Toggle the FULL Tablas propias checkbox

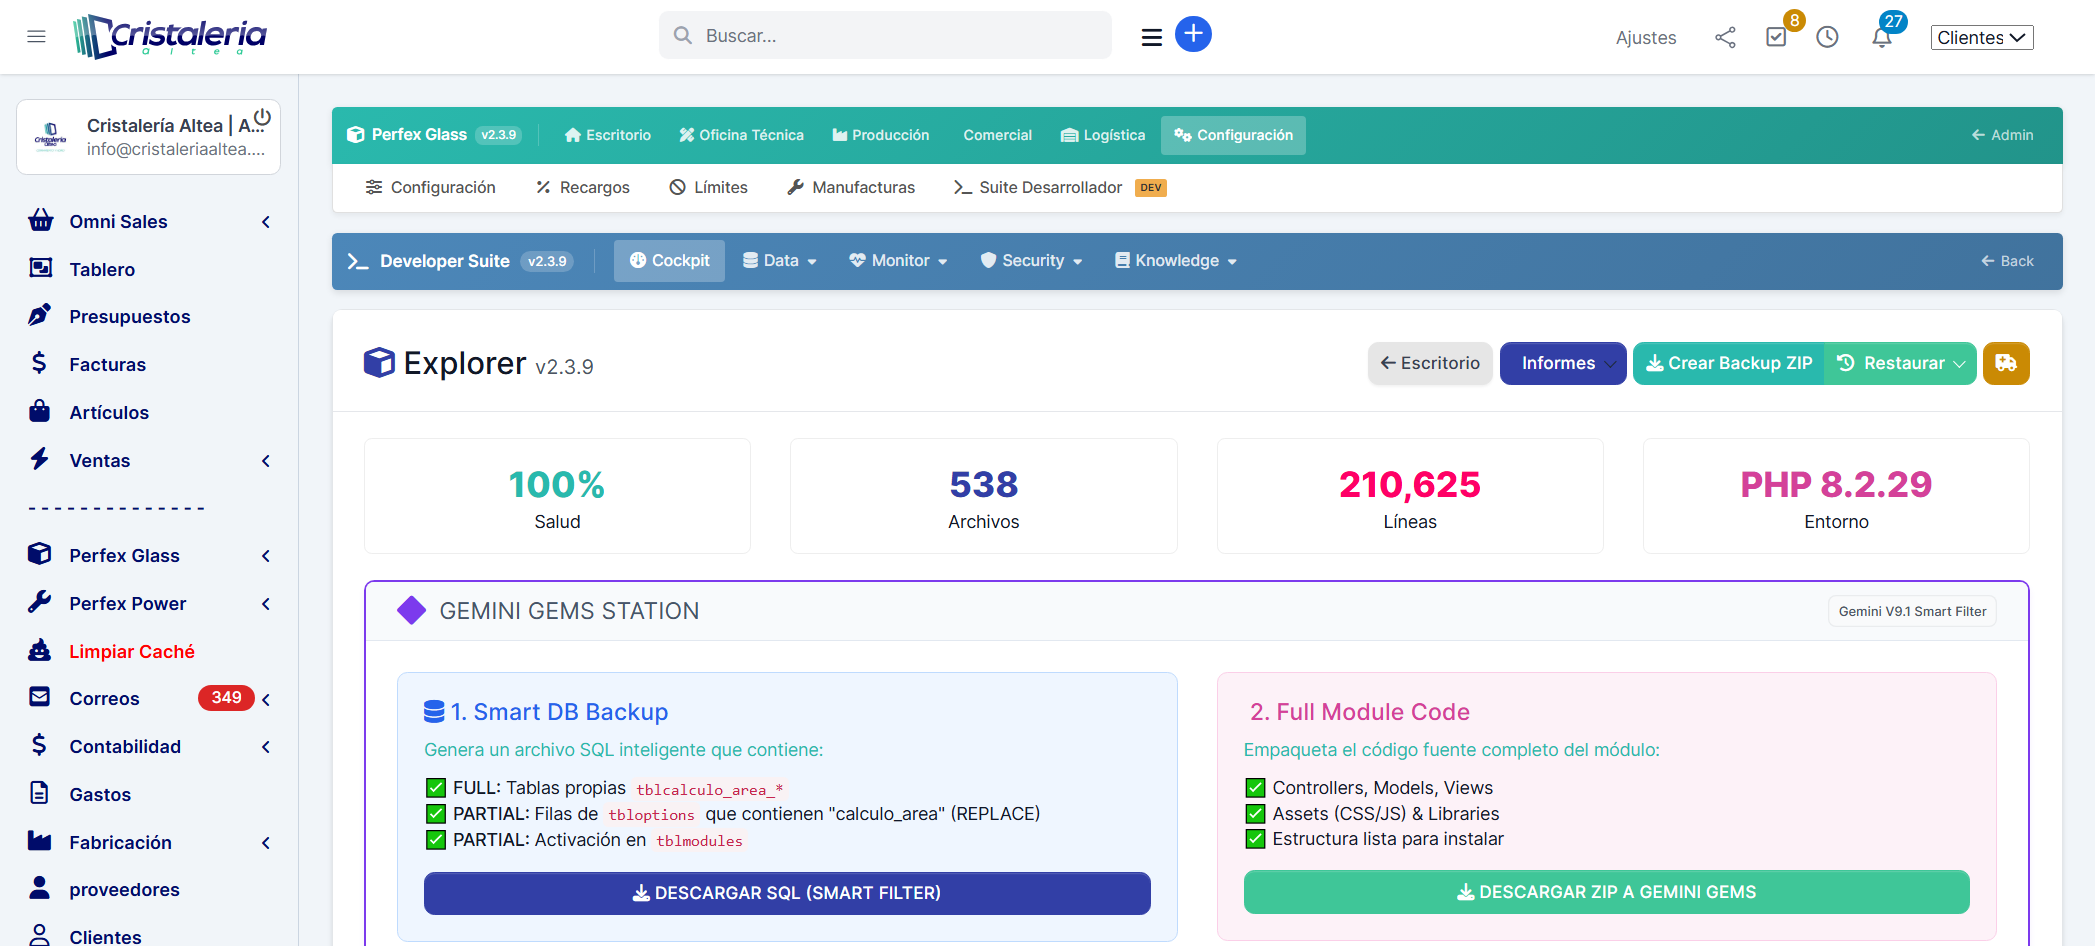436,788
